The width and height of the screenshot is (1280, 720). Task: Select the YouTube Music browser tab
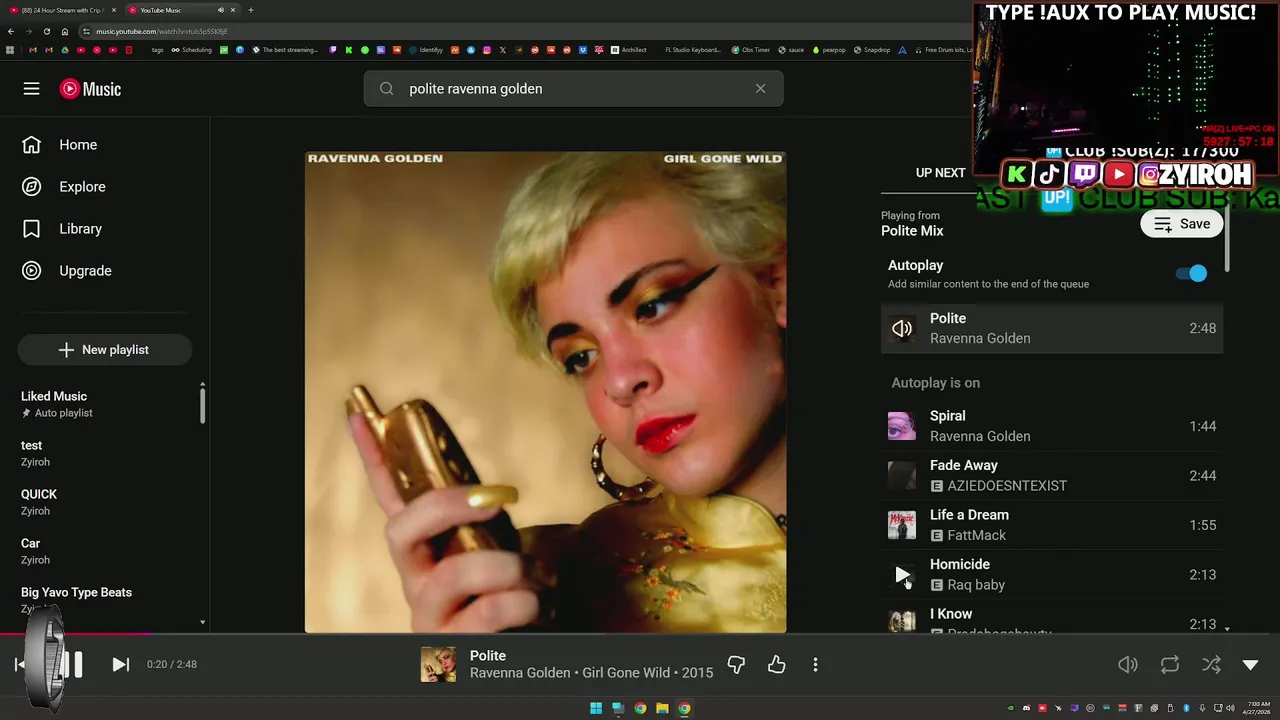181,10
